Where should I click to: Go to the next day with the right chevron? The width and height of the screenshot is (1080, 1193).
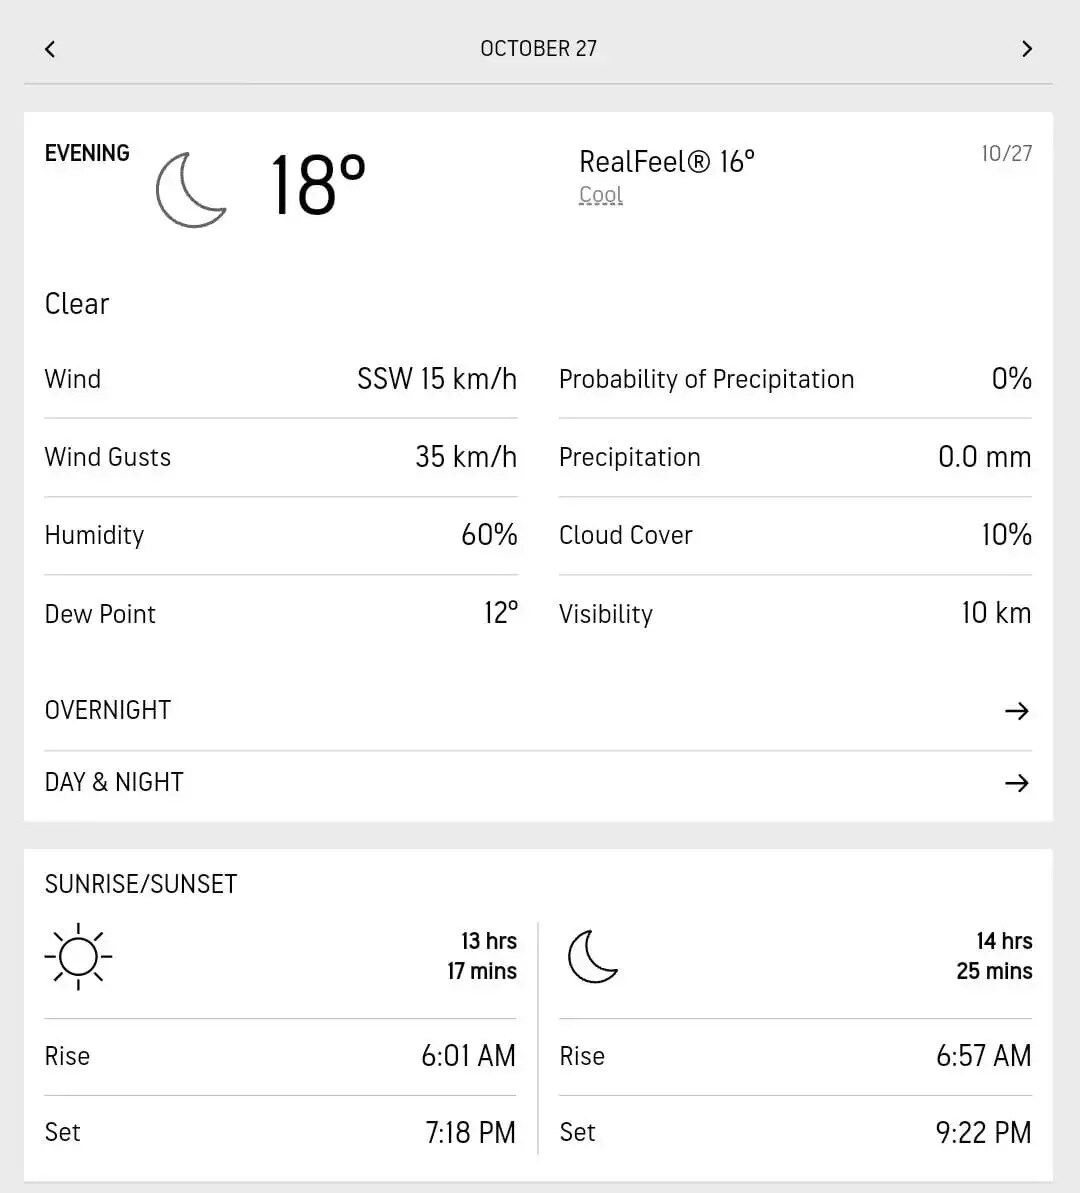click(x=1026, y=49)
